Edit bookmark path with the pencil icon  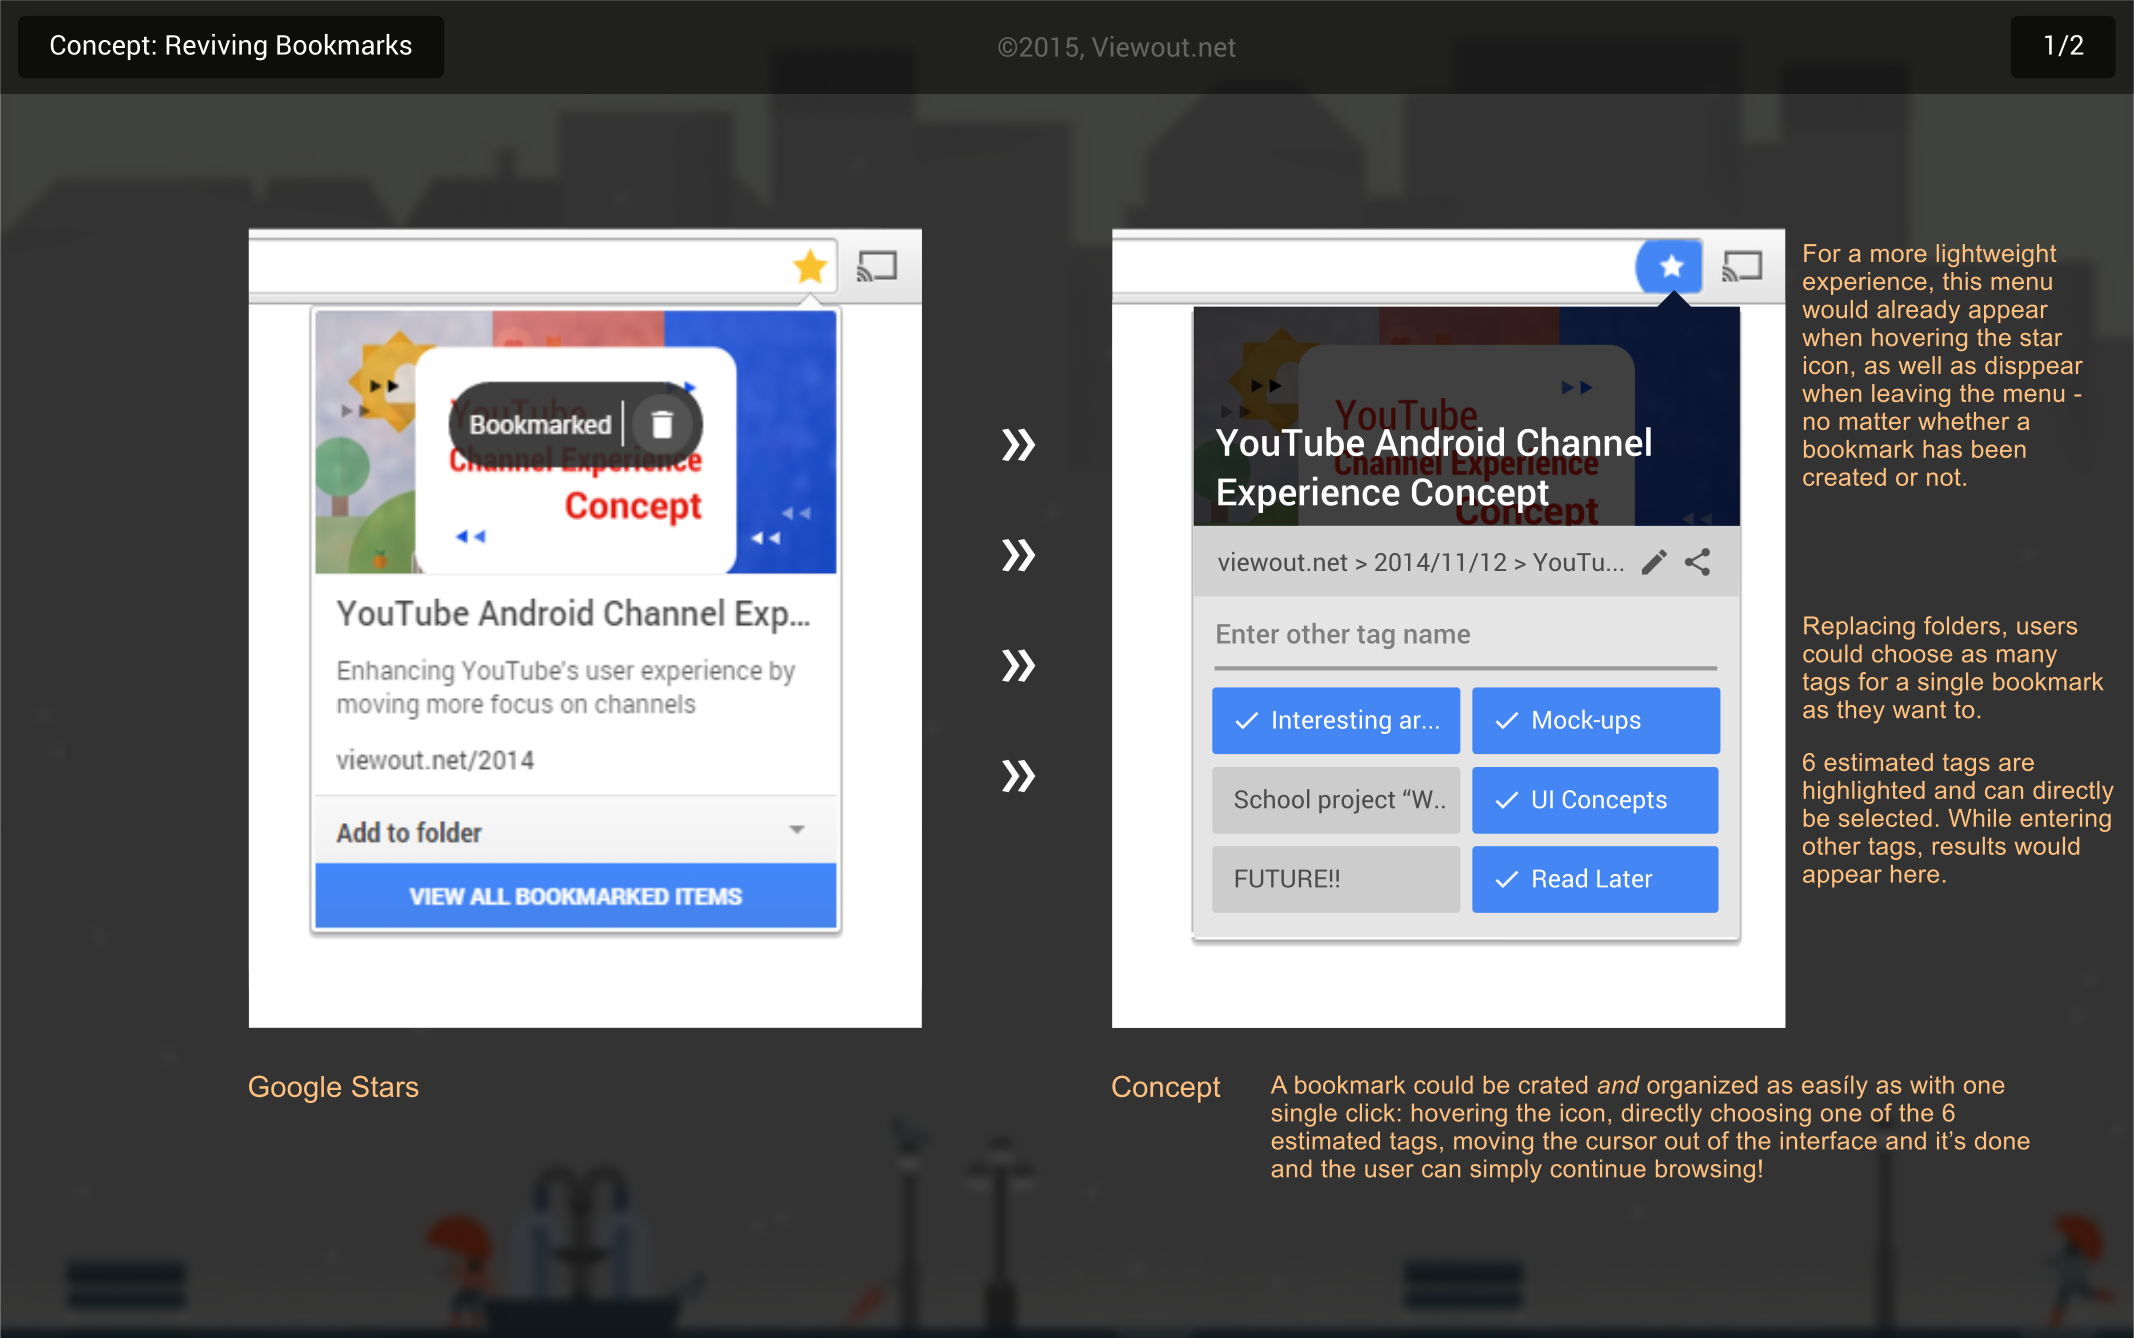pos(1654,562)
